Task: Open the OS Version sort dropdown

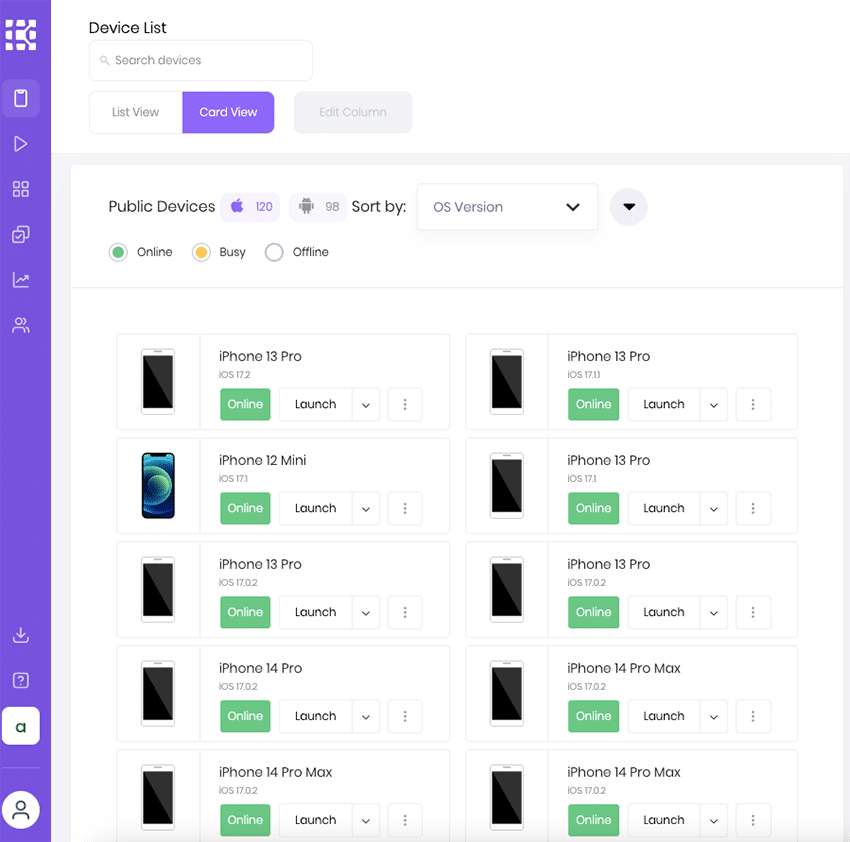Action: tap(507, 206)
